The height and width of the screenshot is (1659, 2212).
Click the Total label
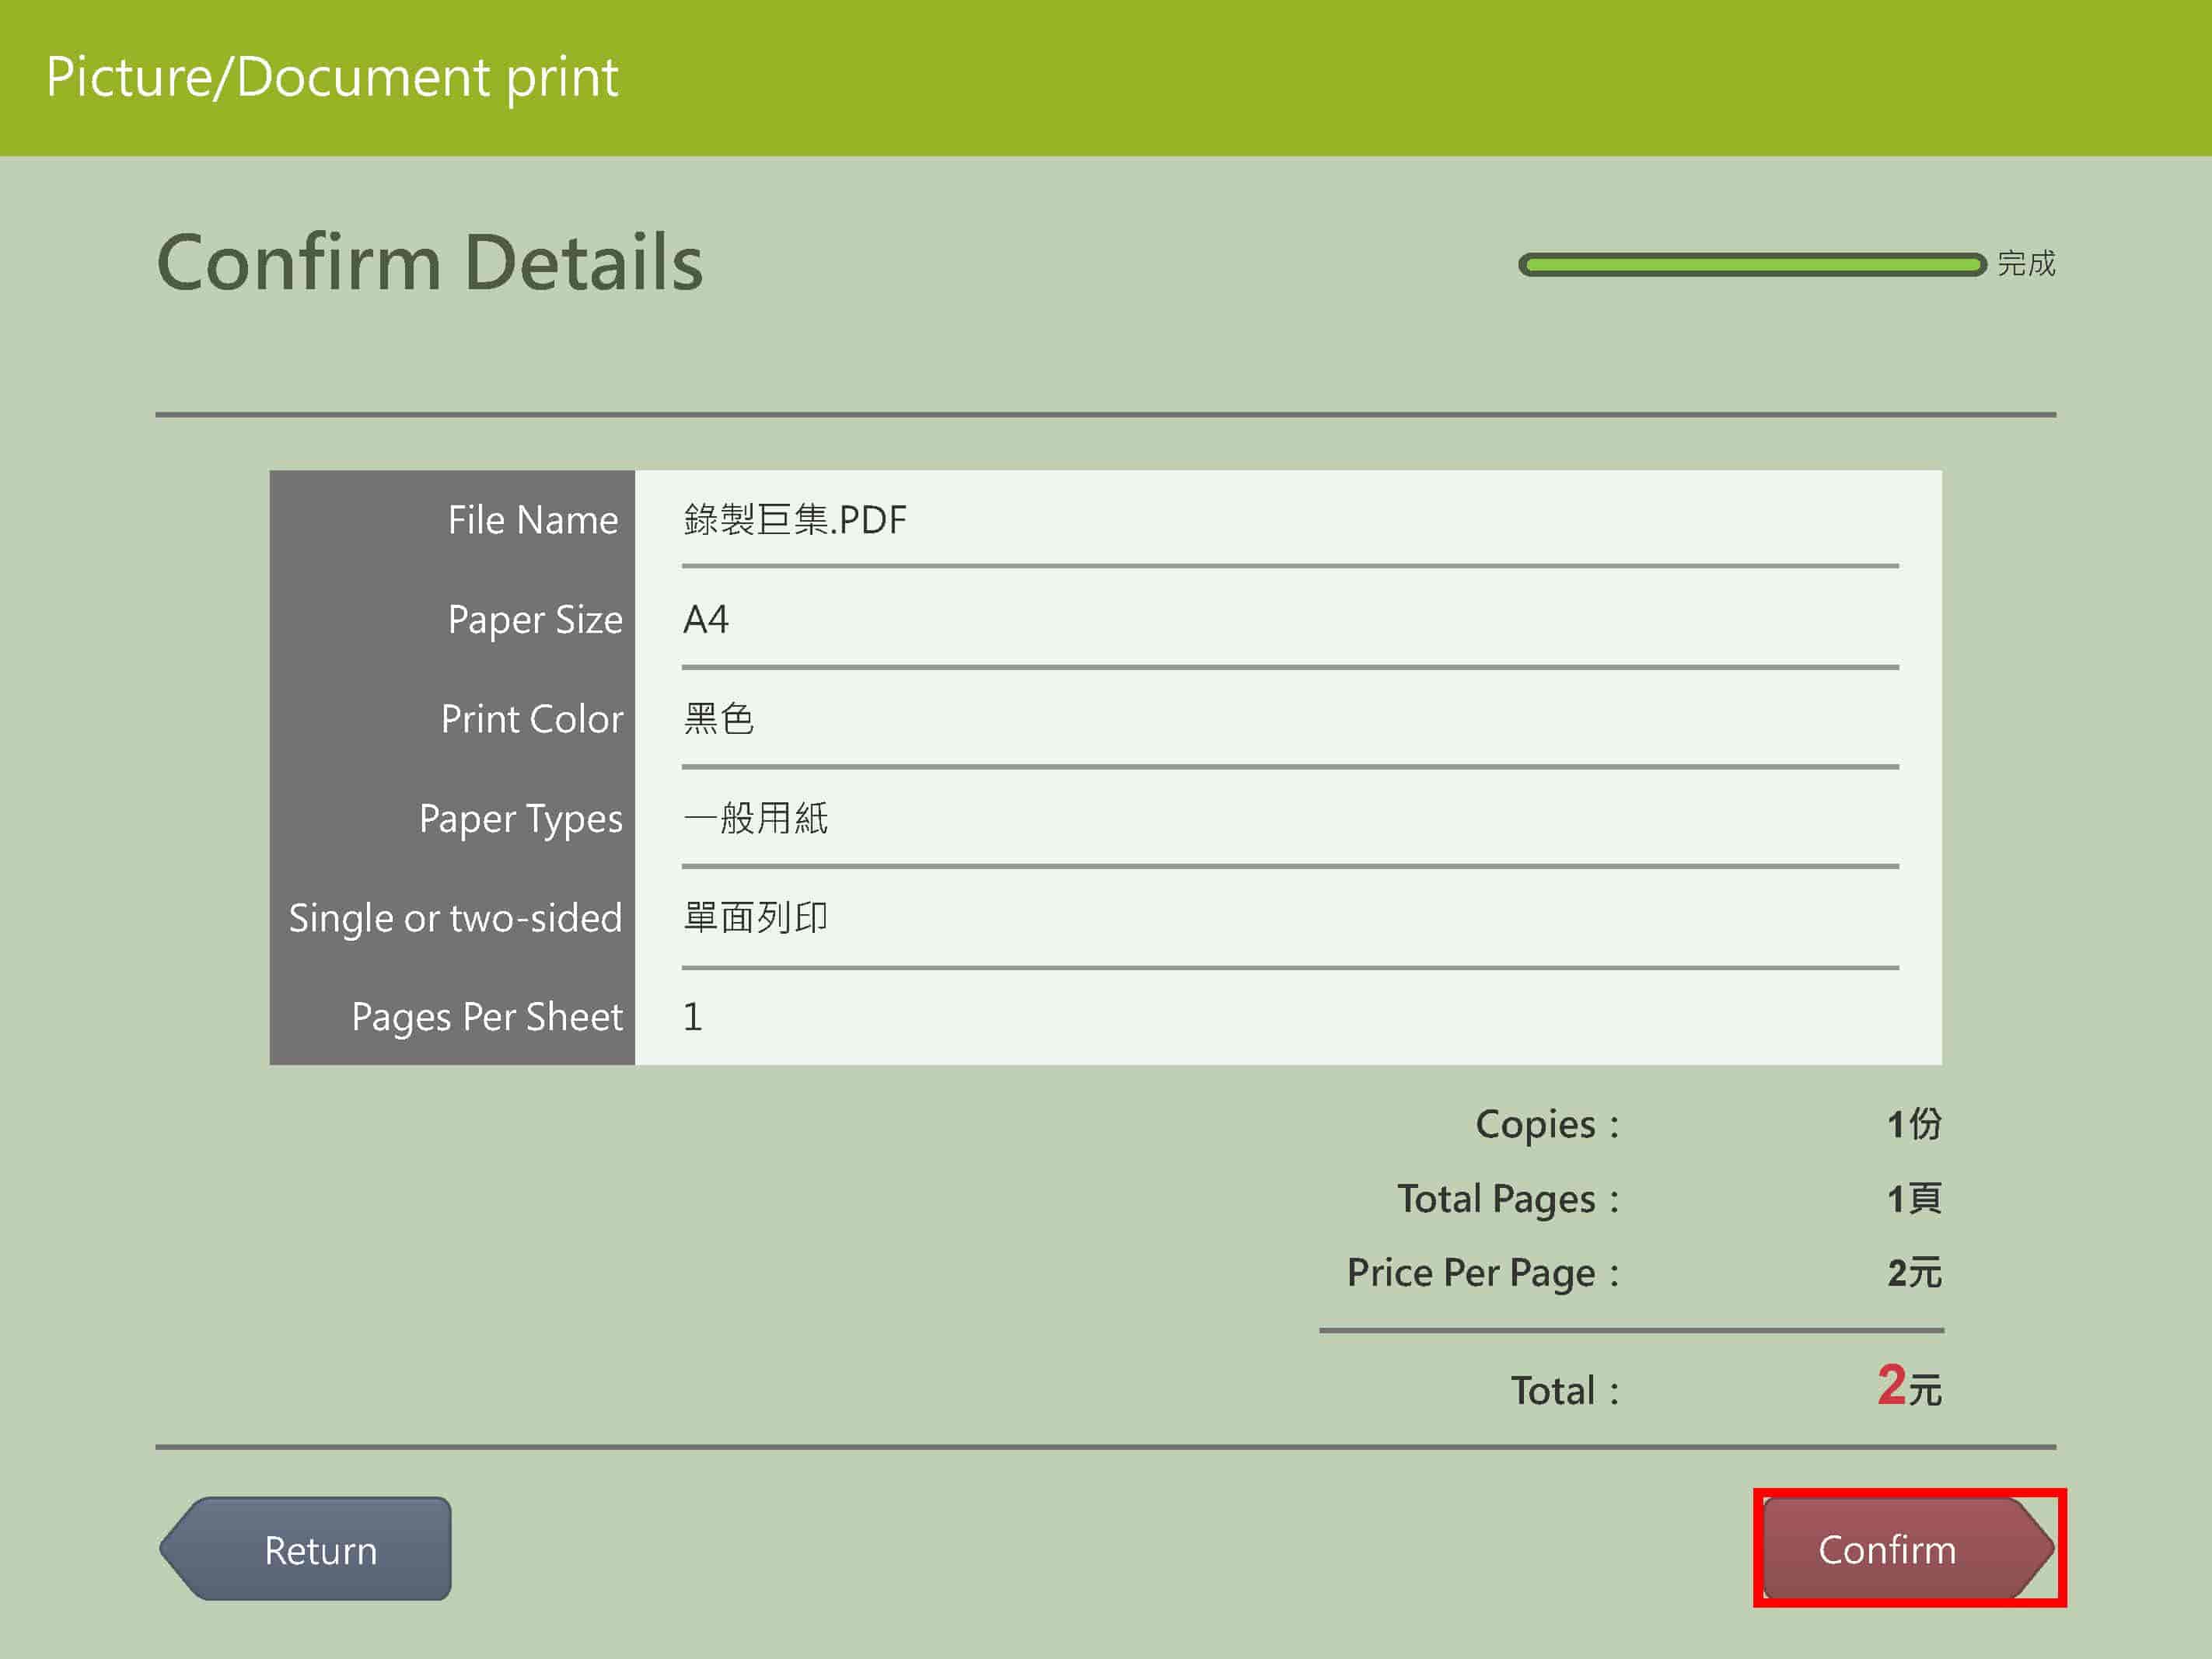click(1564, 1391)
